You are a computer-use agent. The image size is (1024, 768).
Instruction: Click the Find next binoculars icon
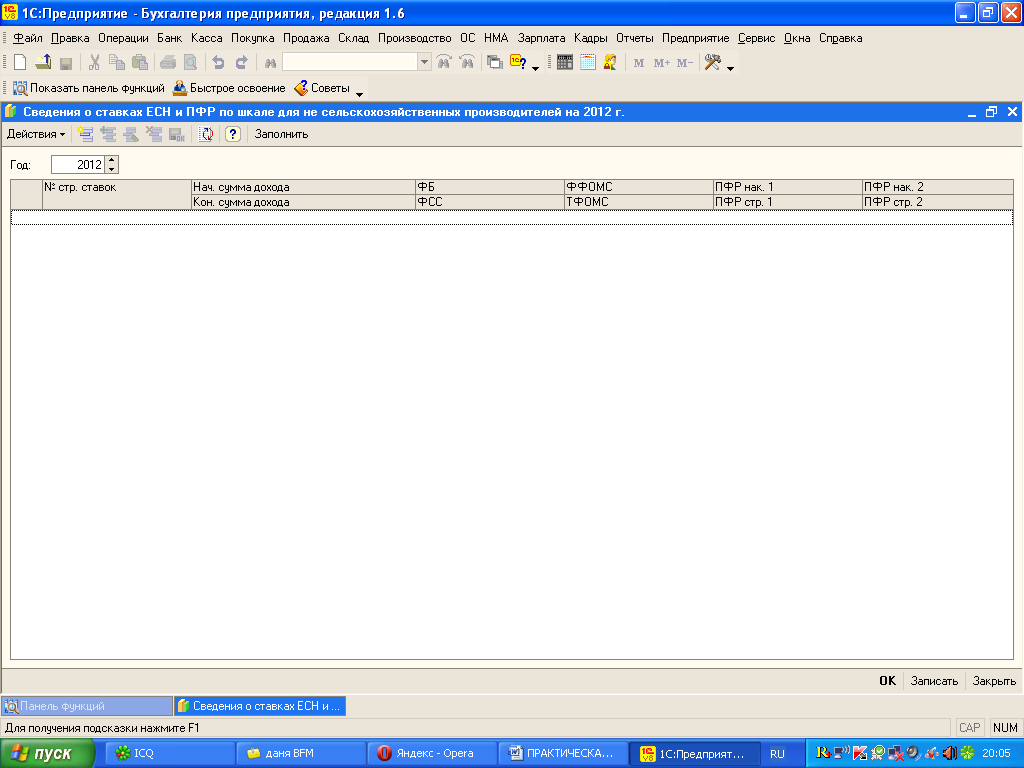click(x=444, y=63)
